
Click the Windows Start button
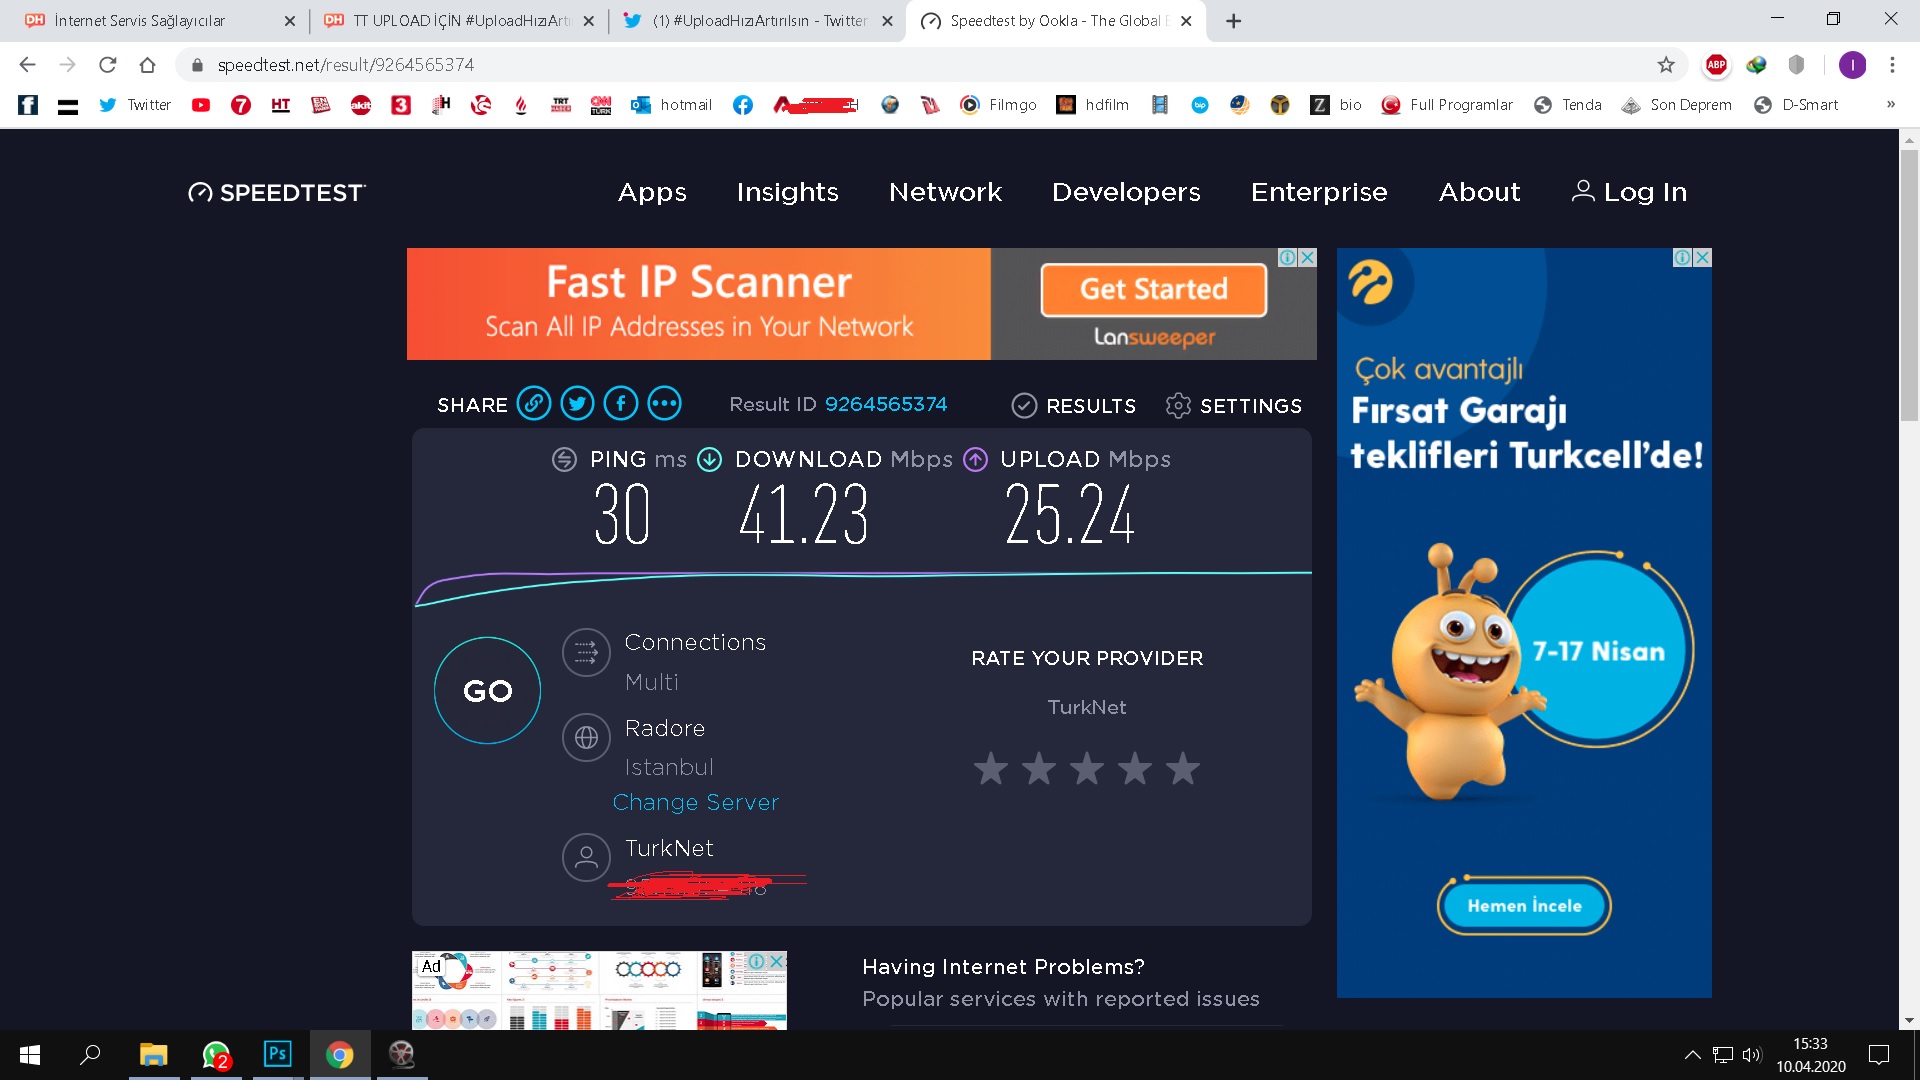tap(30, 1054)
